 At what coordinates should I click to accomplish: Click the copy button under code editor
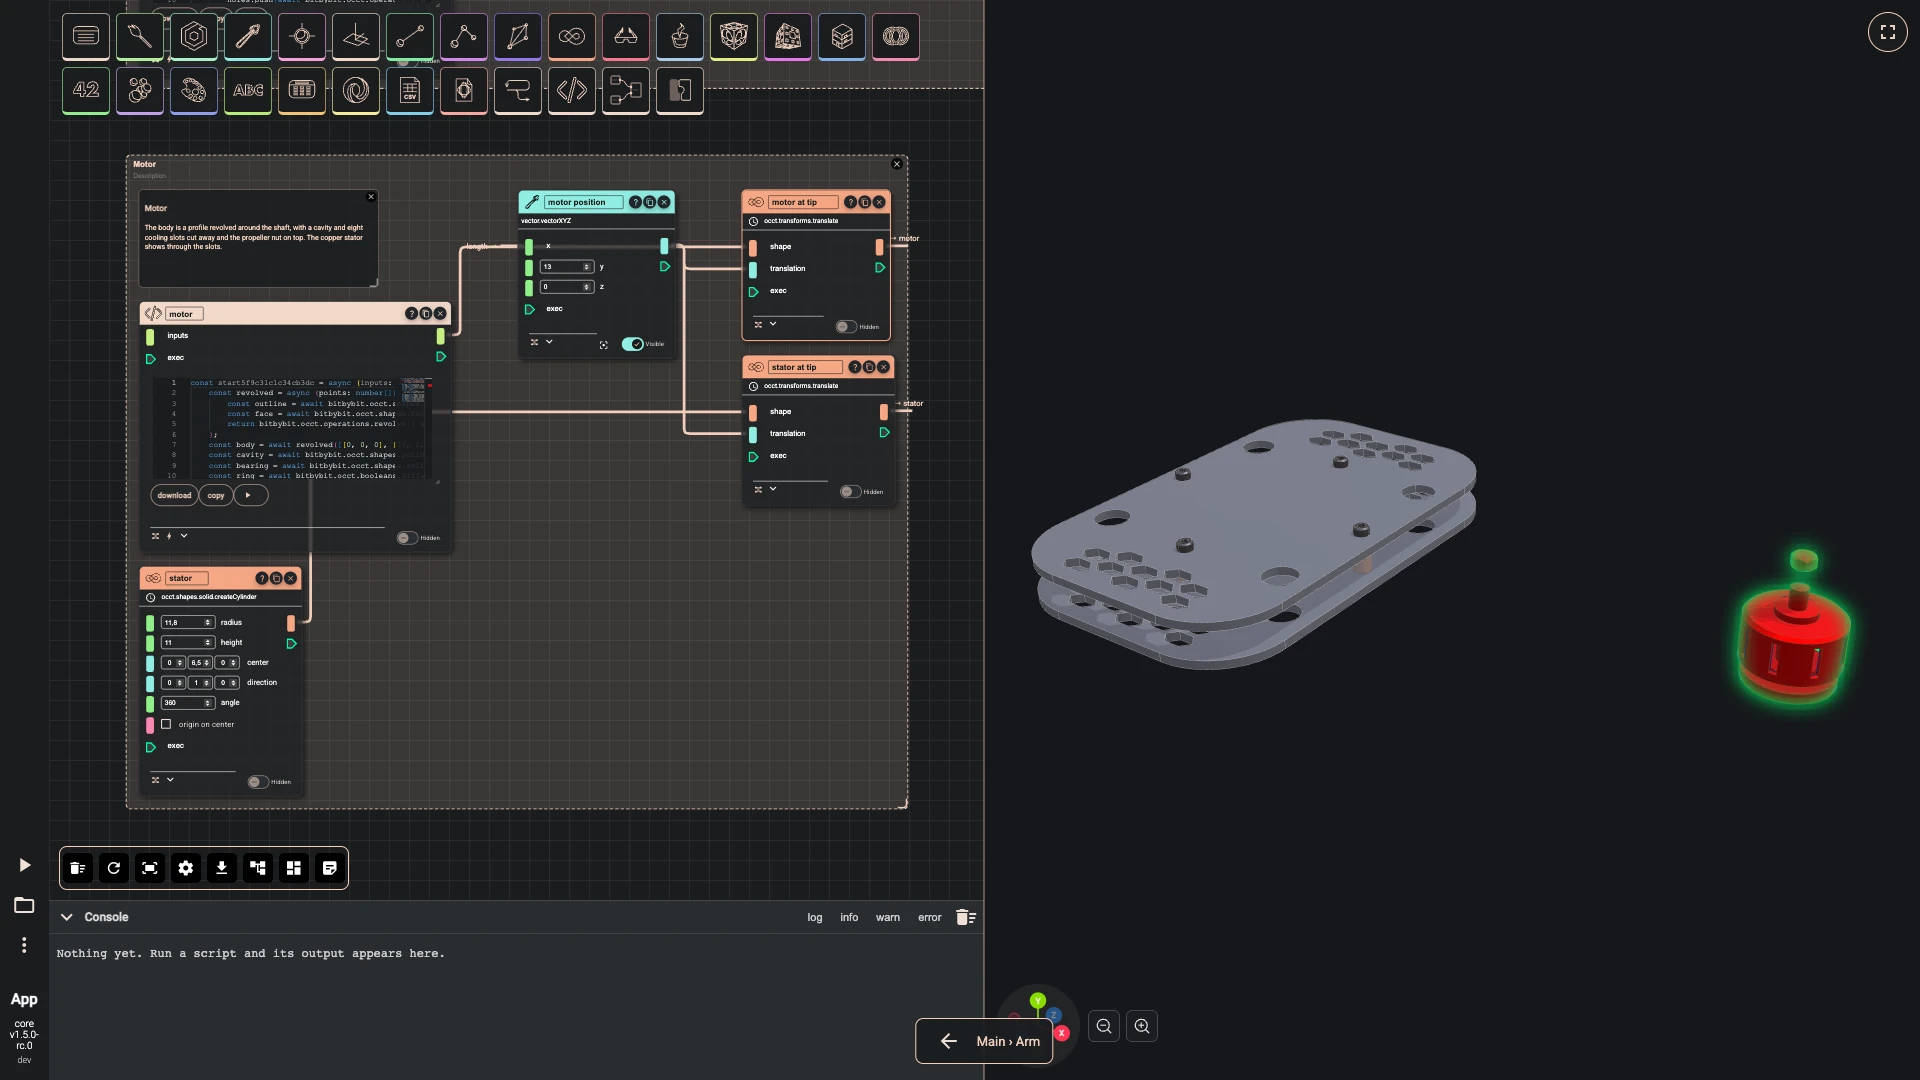pyautogui.click(x=216, y=495)
